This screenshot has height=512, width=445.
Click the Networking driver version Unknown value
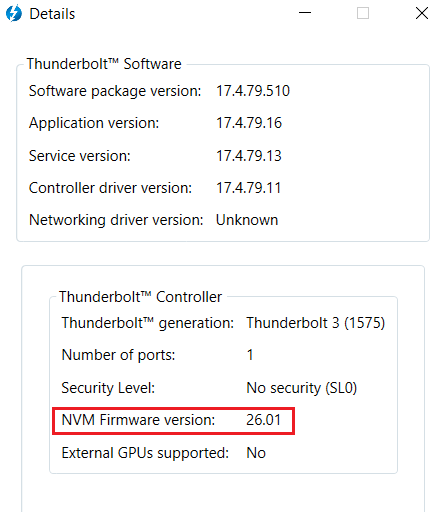point(247,220)
